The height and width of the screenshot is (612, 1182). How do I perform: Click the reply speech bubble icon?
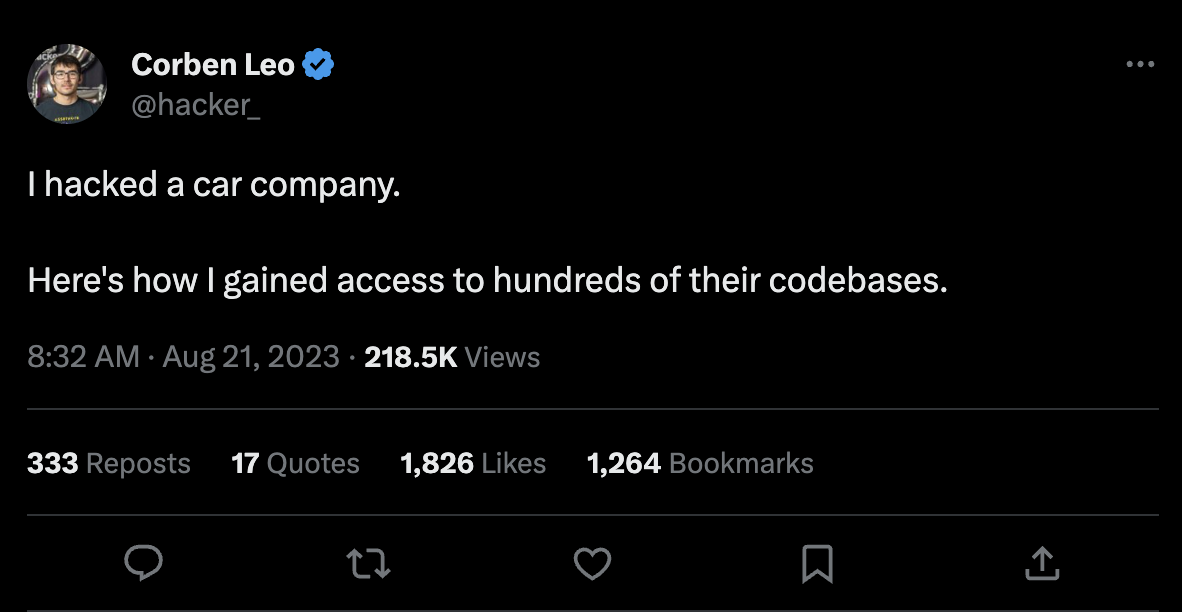click(x=143, y=563)
